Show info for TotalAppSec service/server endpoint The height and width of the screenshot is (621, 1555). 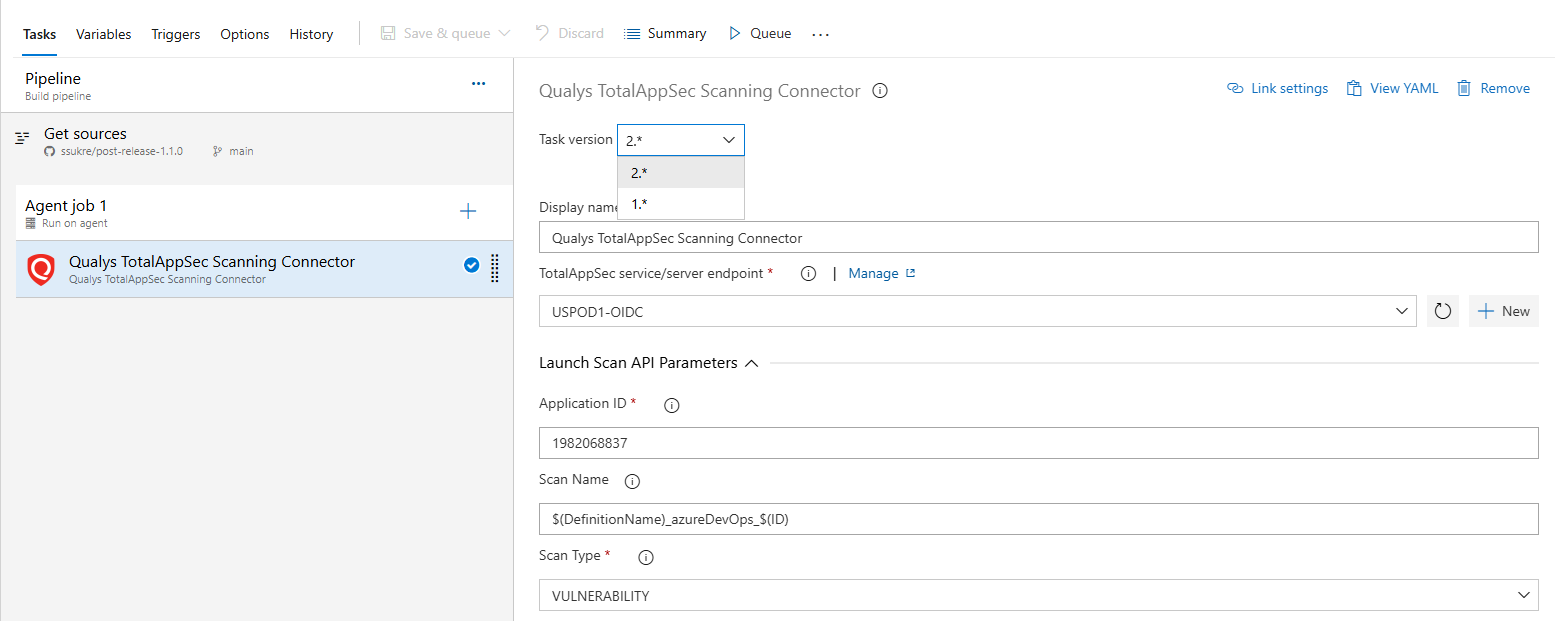(x=809, y=273)
